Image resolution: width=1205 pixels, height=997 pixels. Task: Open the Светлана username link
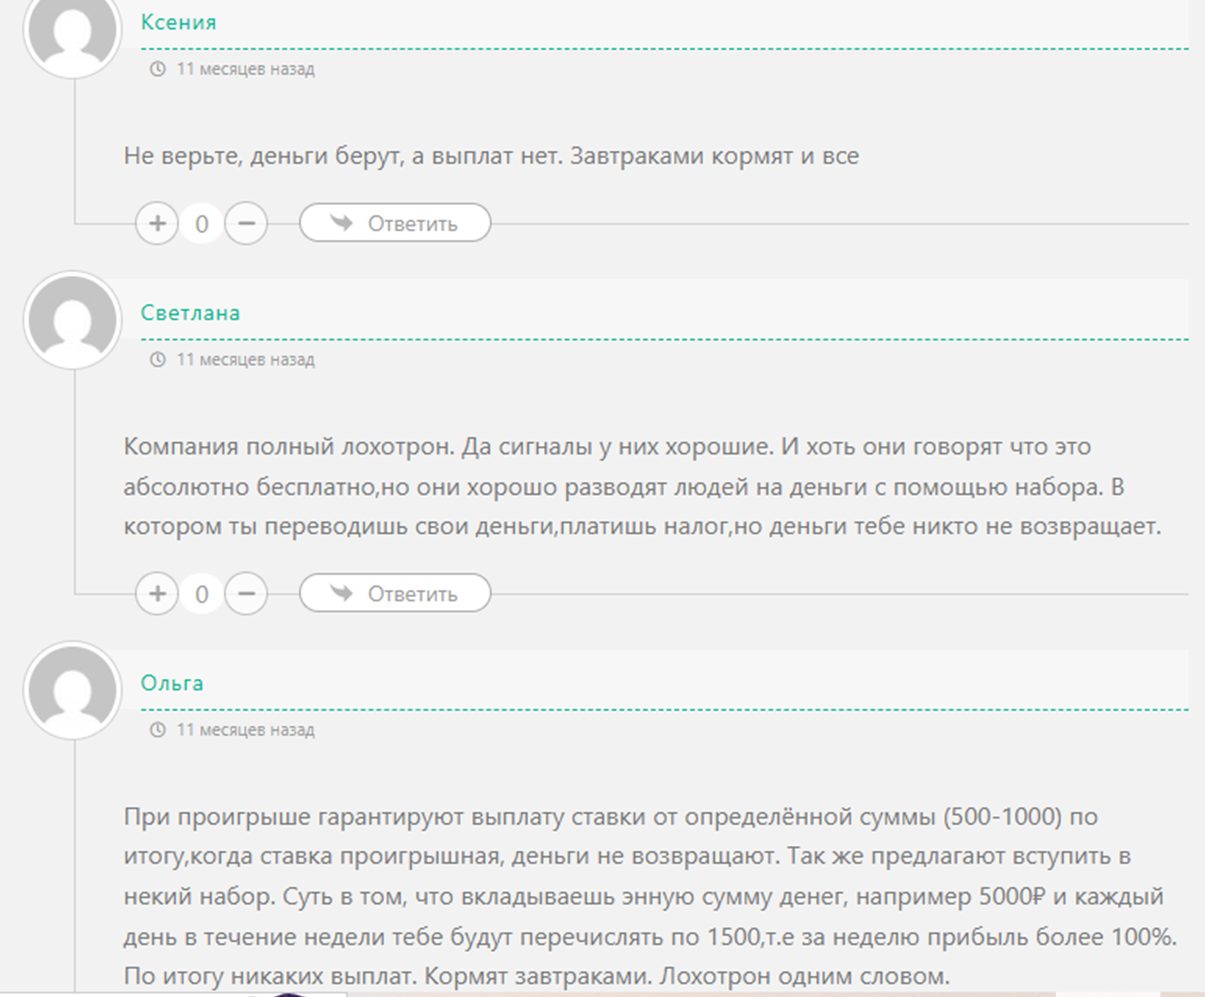point(190,312)
